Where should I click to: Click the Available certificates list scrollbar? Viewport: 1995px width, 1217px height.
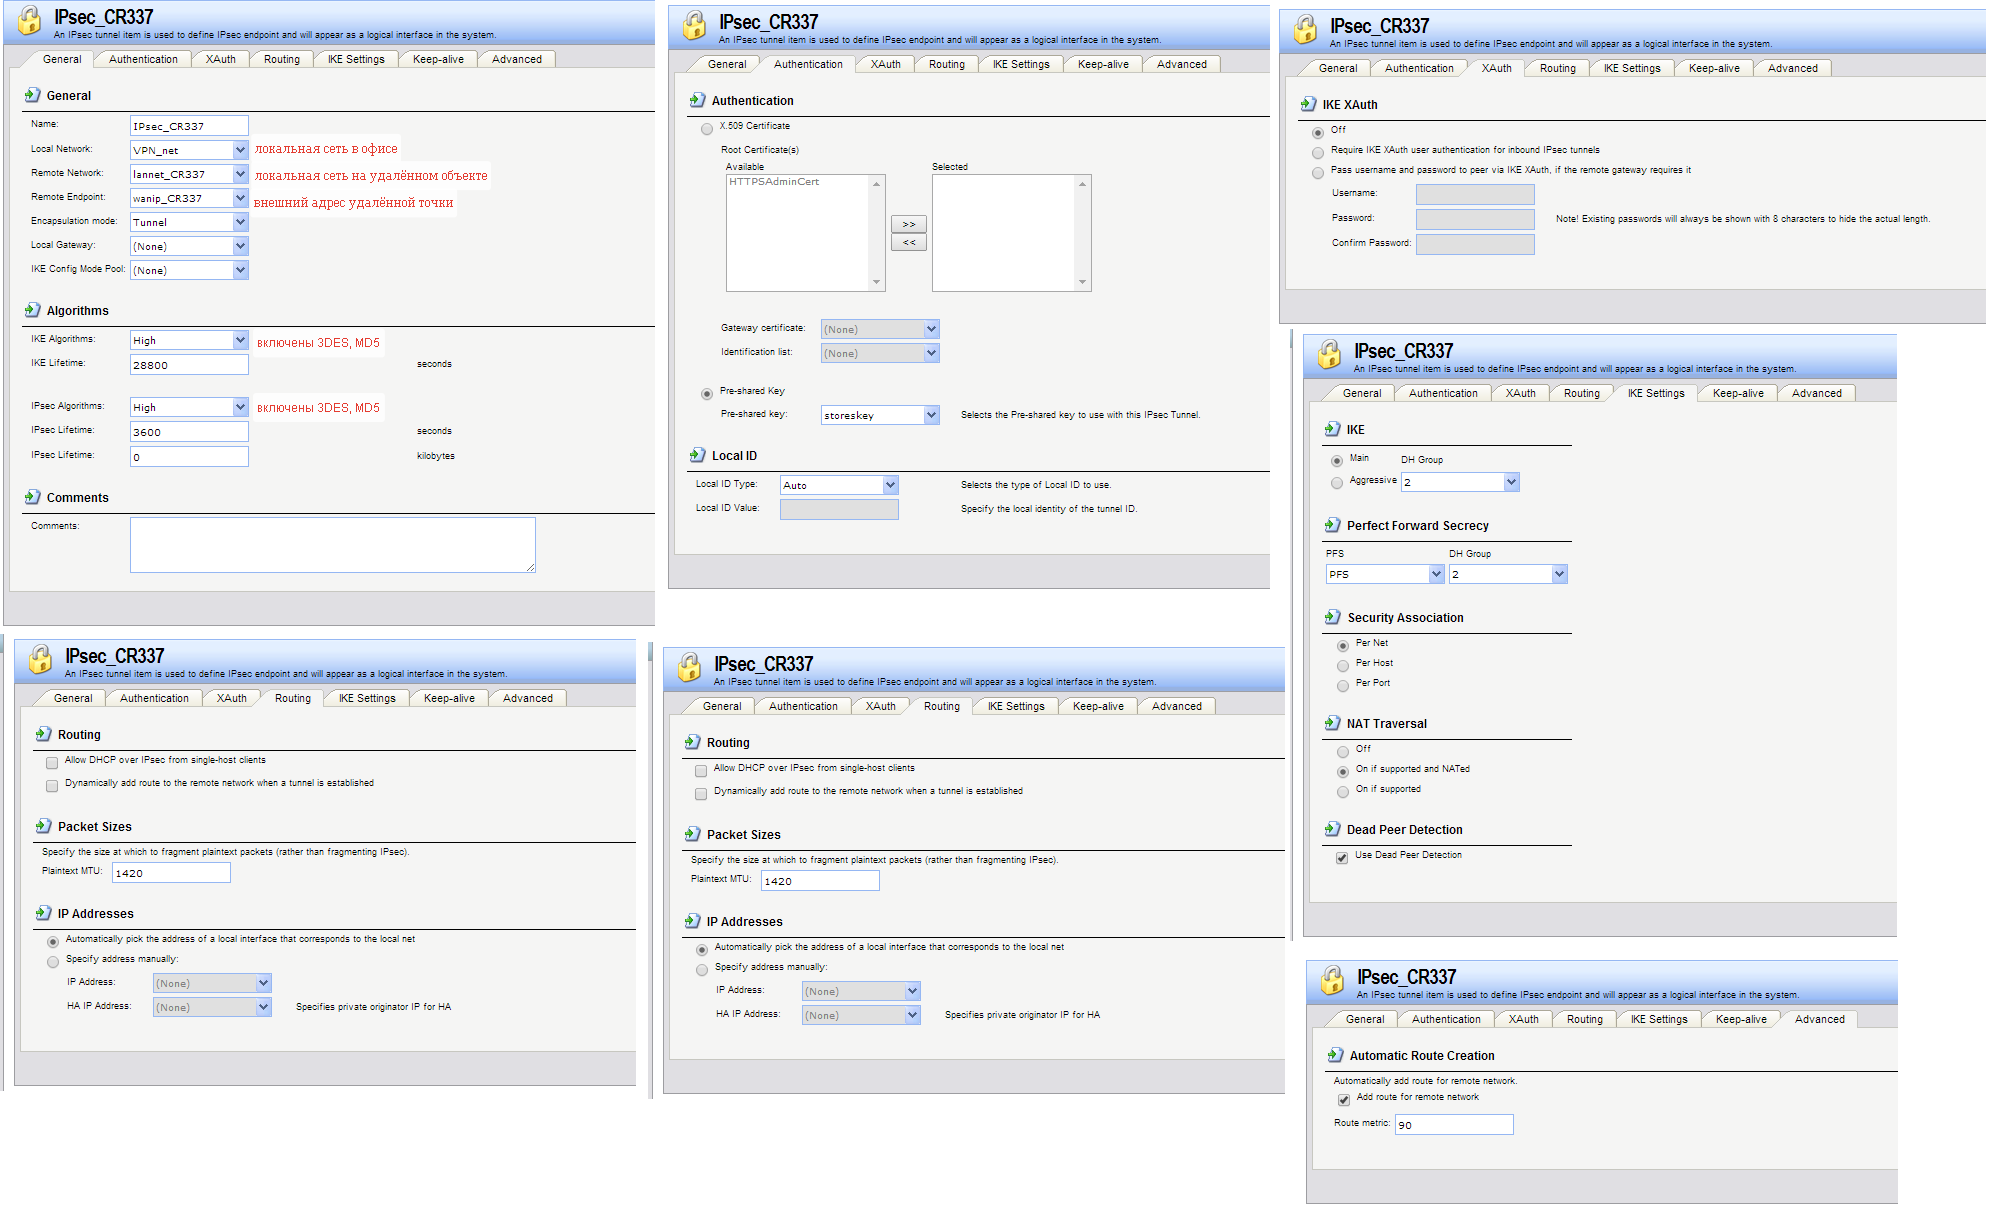click(877, 233)
